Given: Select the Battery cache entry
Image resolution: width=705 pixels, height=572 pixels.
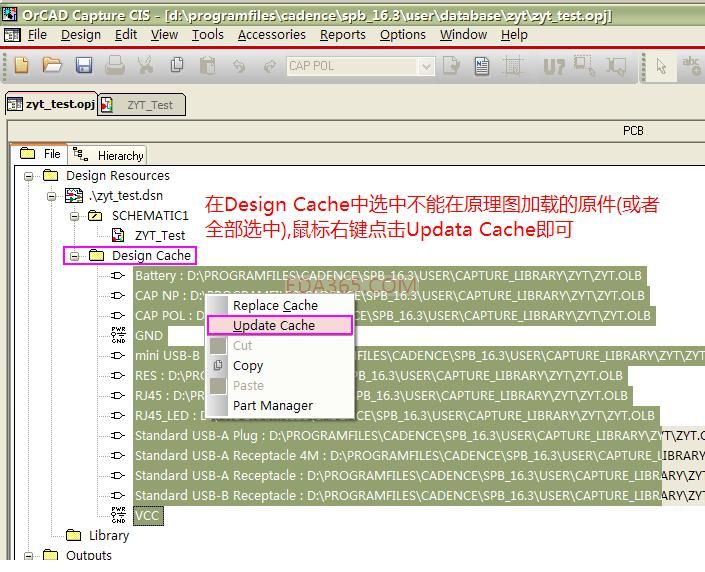Looking at the screenshot, I should [x=388, y=275].
